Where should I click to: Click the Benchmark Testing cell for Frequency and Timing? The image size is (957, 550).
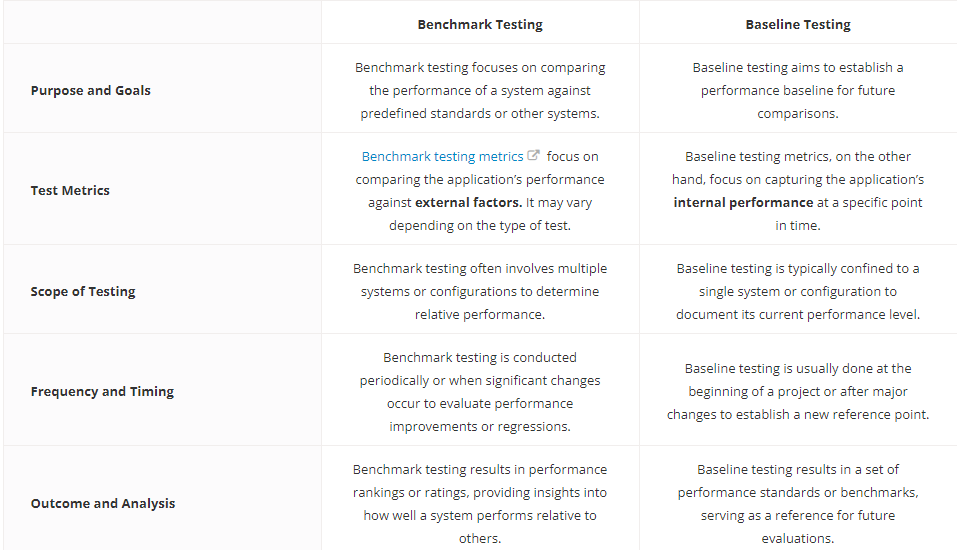tap(480, 391)
